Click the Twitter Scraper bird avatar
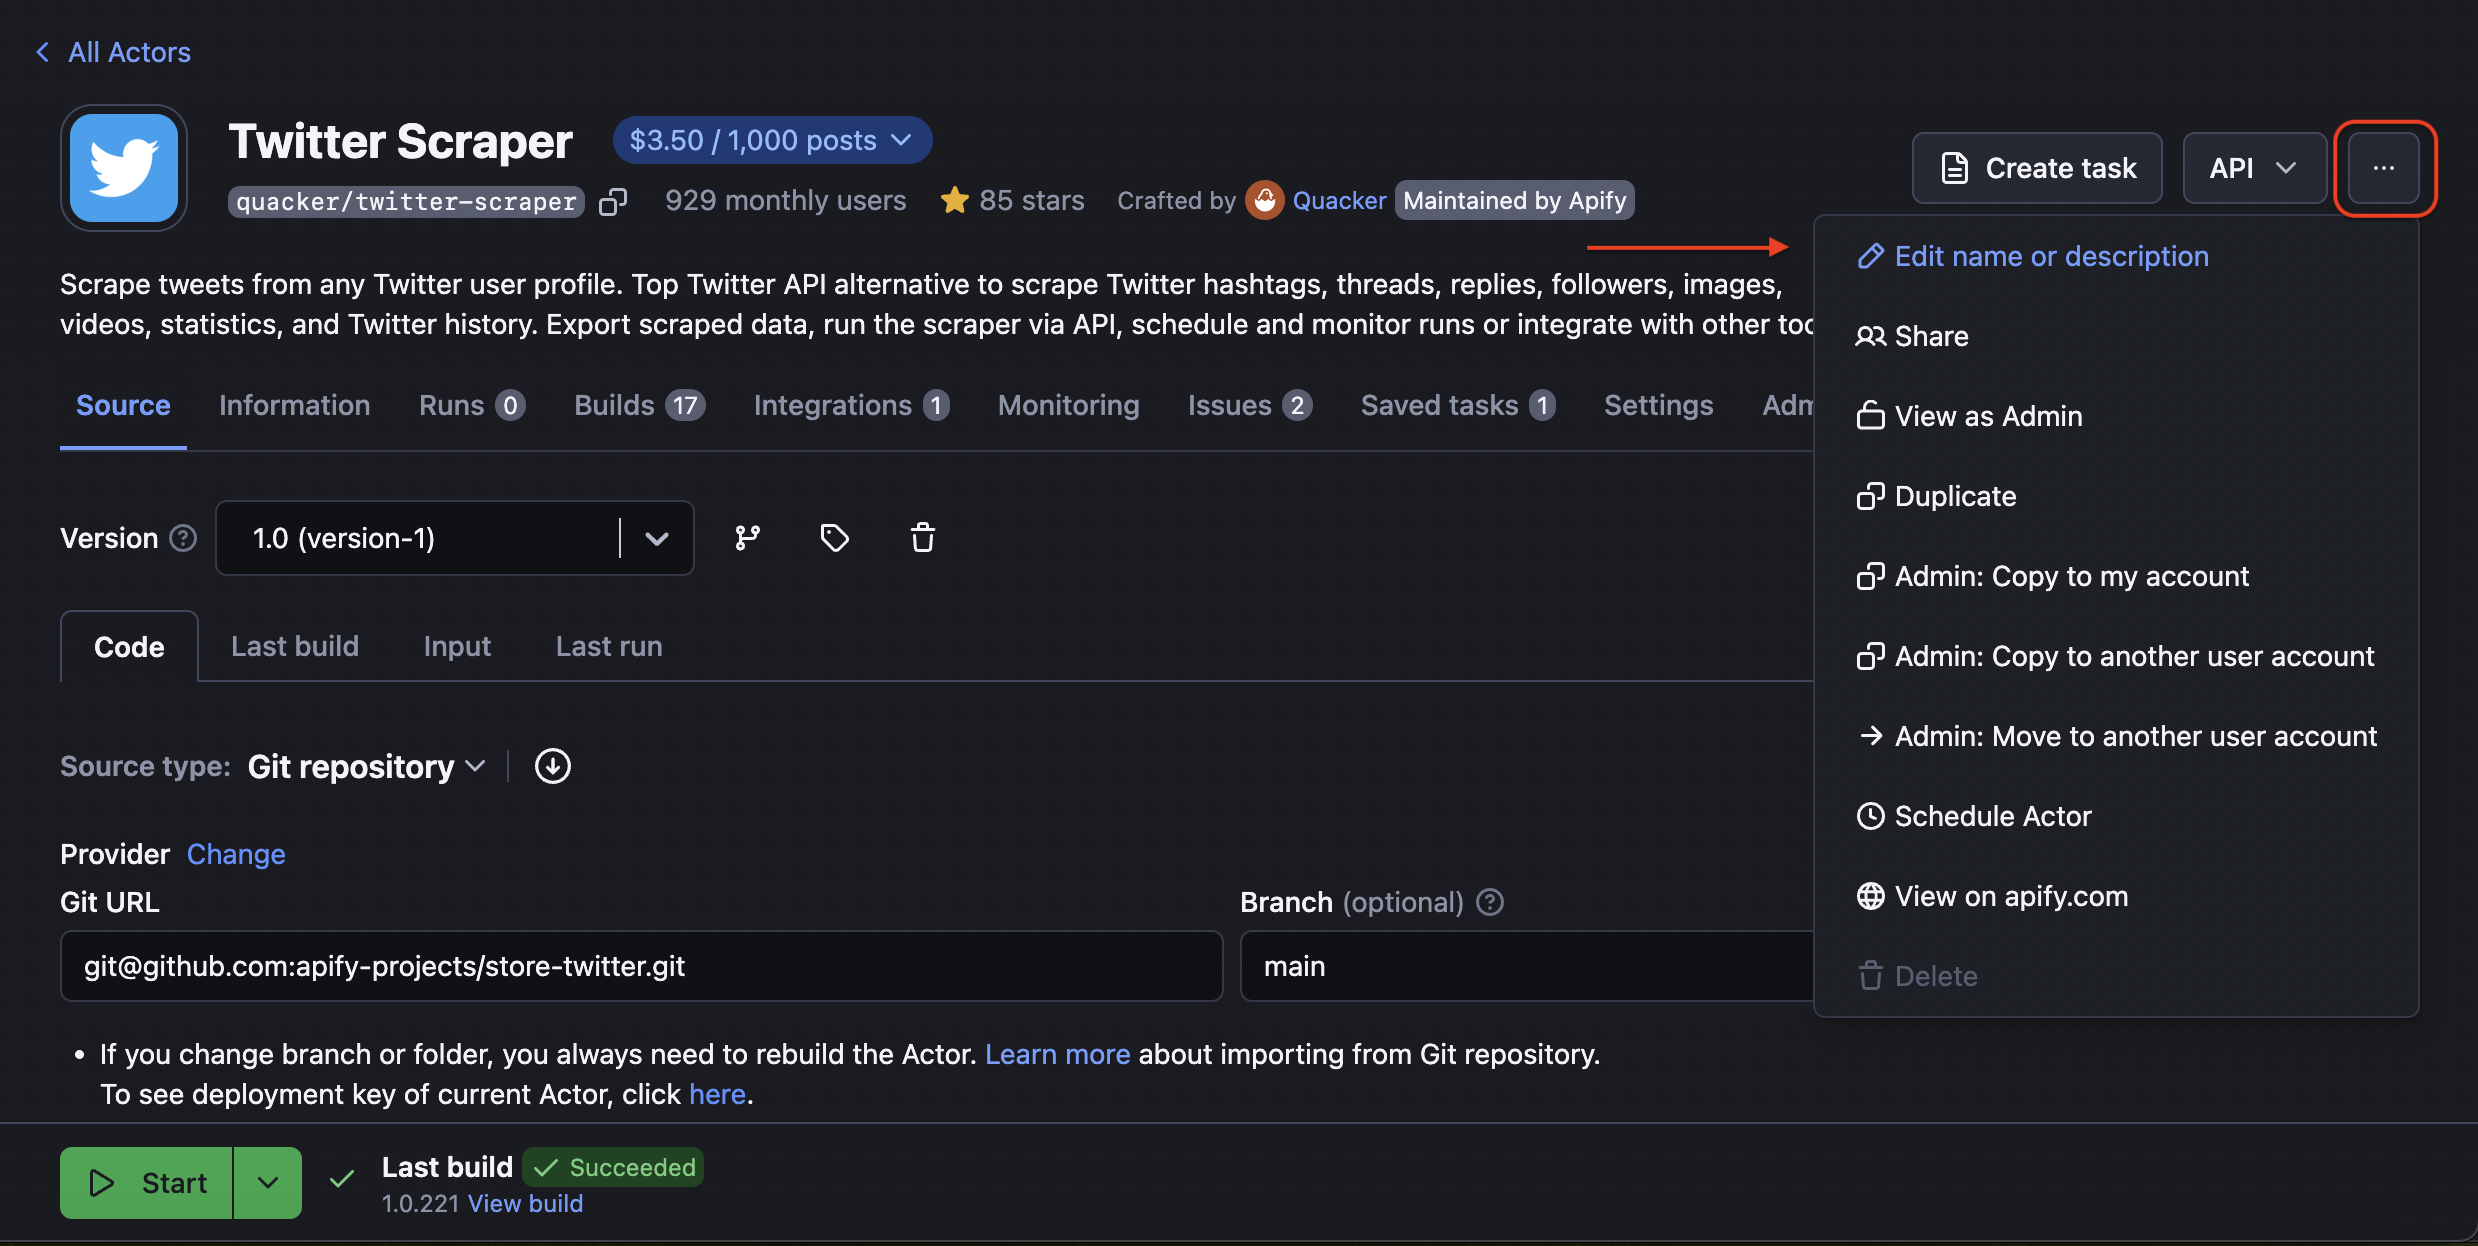Screen dimensions: 2478x1246 pos(123,167)
